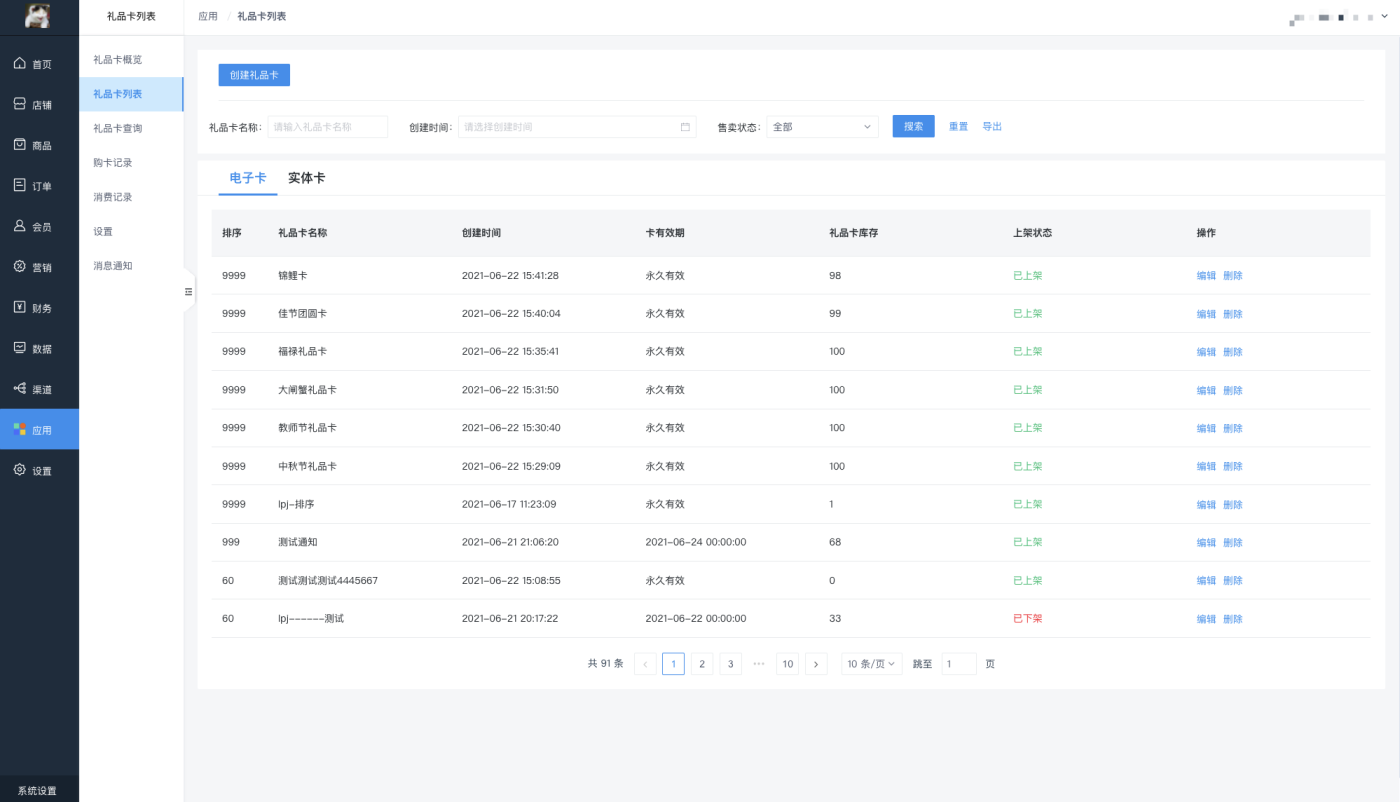Select 礼品卡列表 in the submenu
1400x802 pixels.
(132, 94)
